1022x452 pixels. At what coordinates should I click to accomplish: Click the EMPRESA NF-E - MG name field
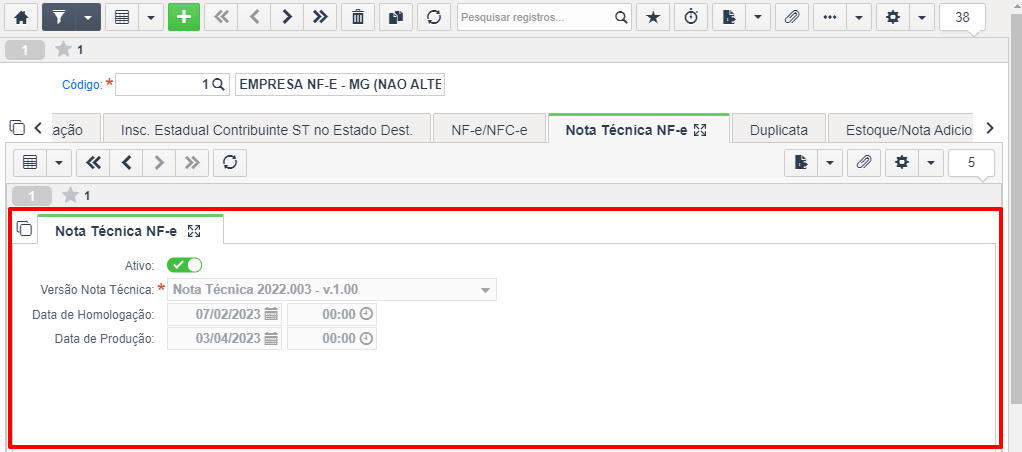tap(340, 84)
